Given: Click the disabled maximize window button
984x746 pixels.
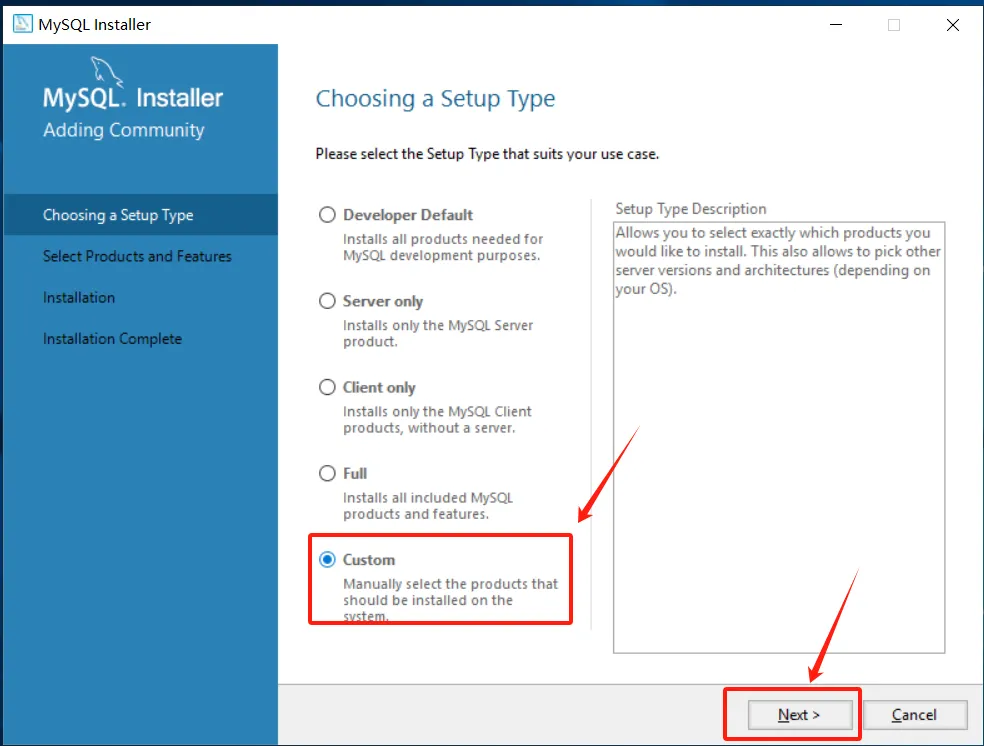Looking at the screenshot, I should (x=894, y=24).
